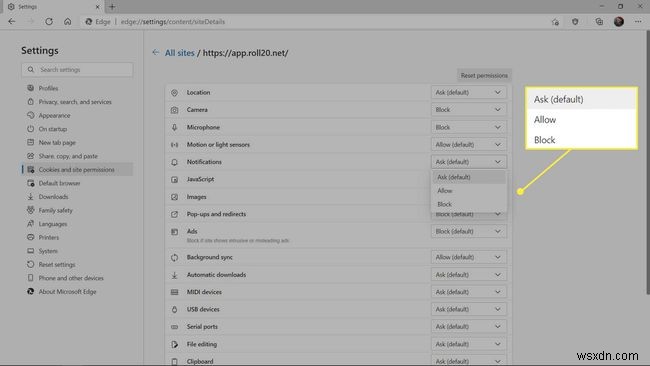Click the address bar URL
This screenshot has height=366, width=650.
point(173,22)
